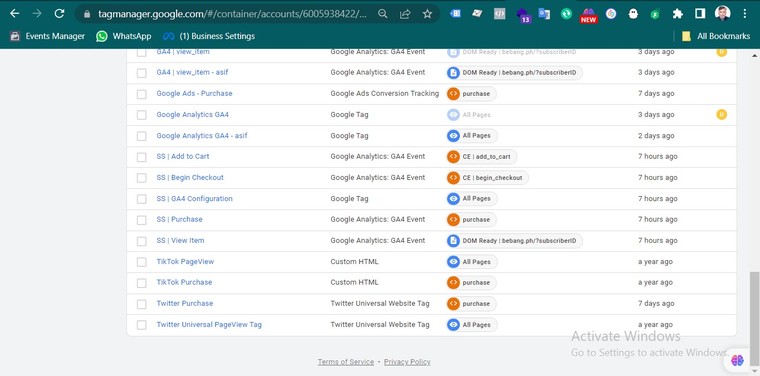Image resolution: width=760 pixels, height=376 pixels.
Task: Click the CE | begin_checkout trigger chip
Action: 488,178
